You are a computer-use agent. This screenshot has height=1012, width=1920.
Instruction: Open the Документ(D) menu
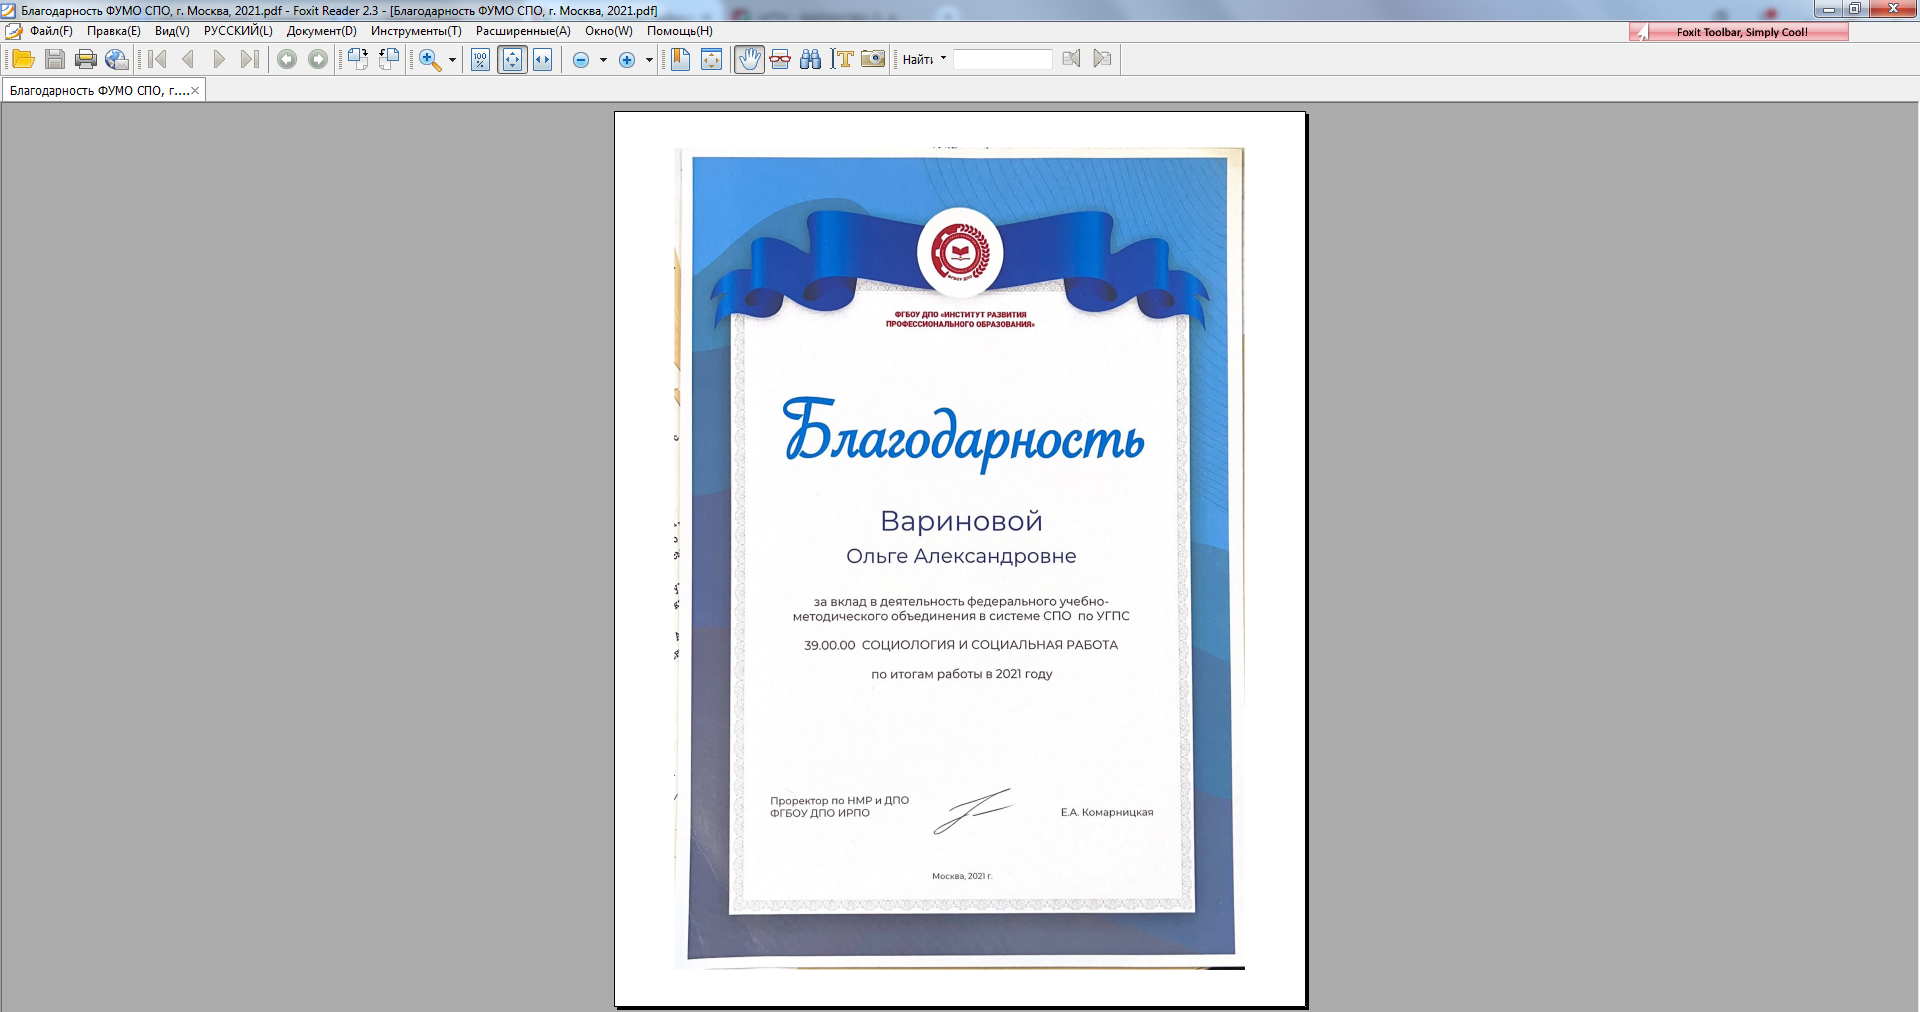pos(321,31)
